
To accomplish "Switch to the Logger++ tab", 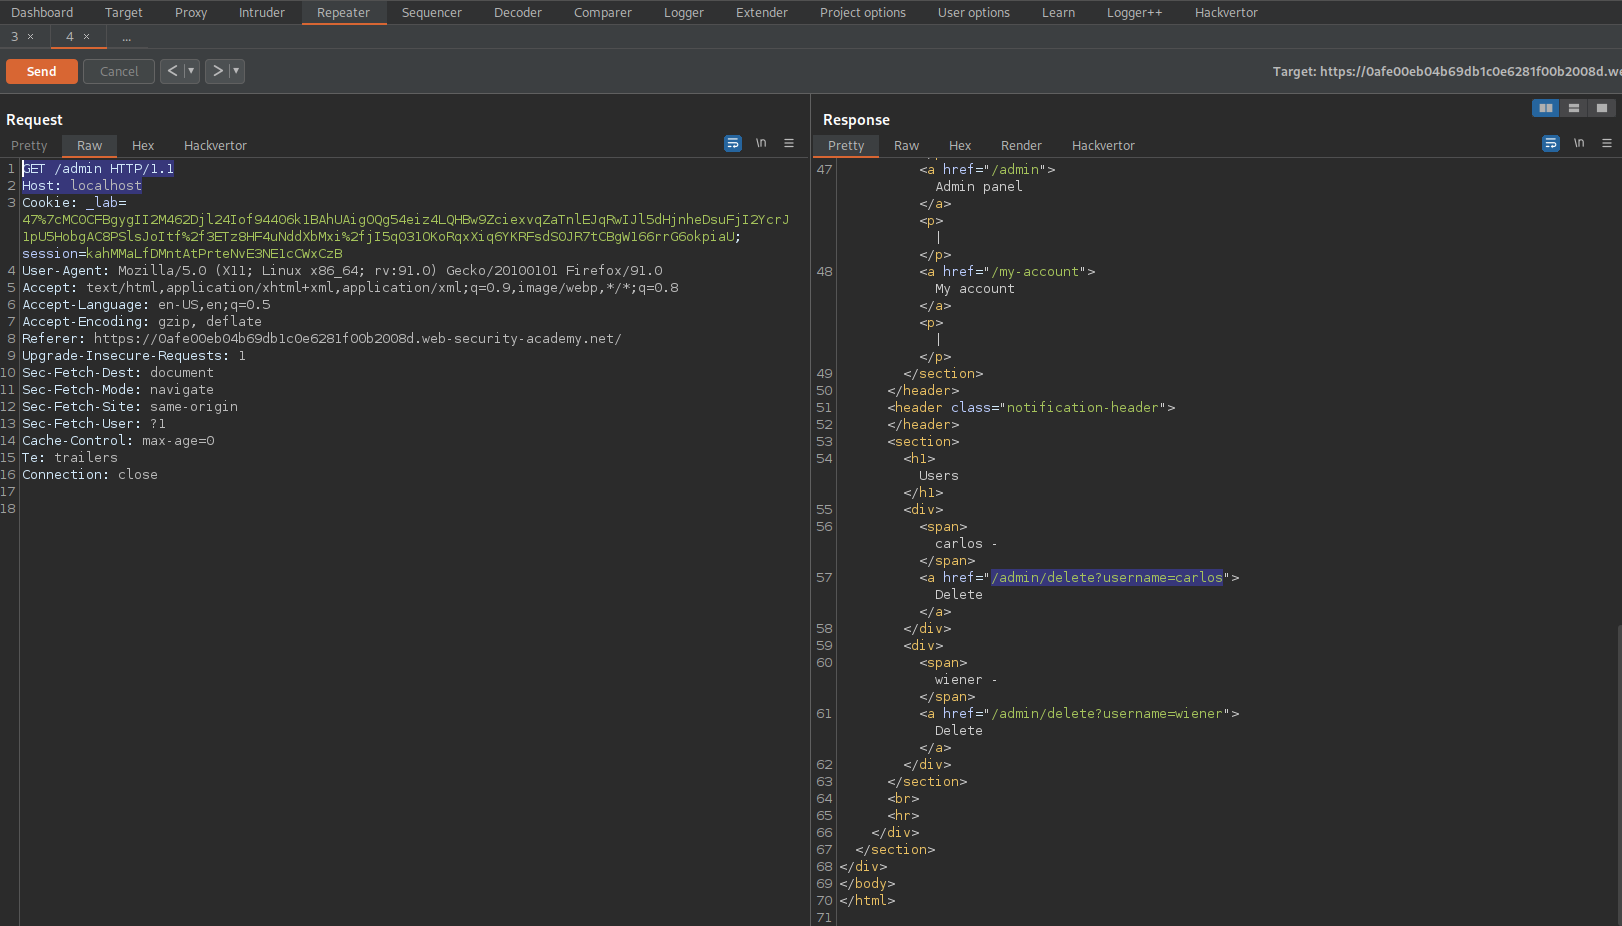I will [1135, 13].
